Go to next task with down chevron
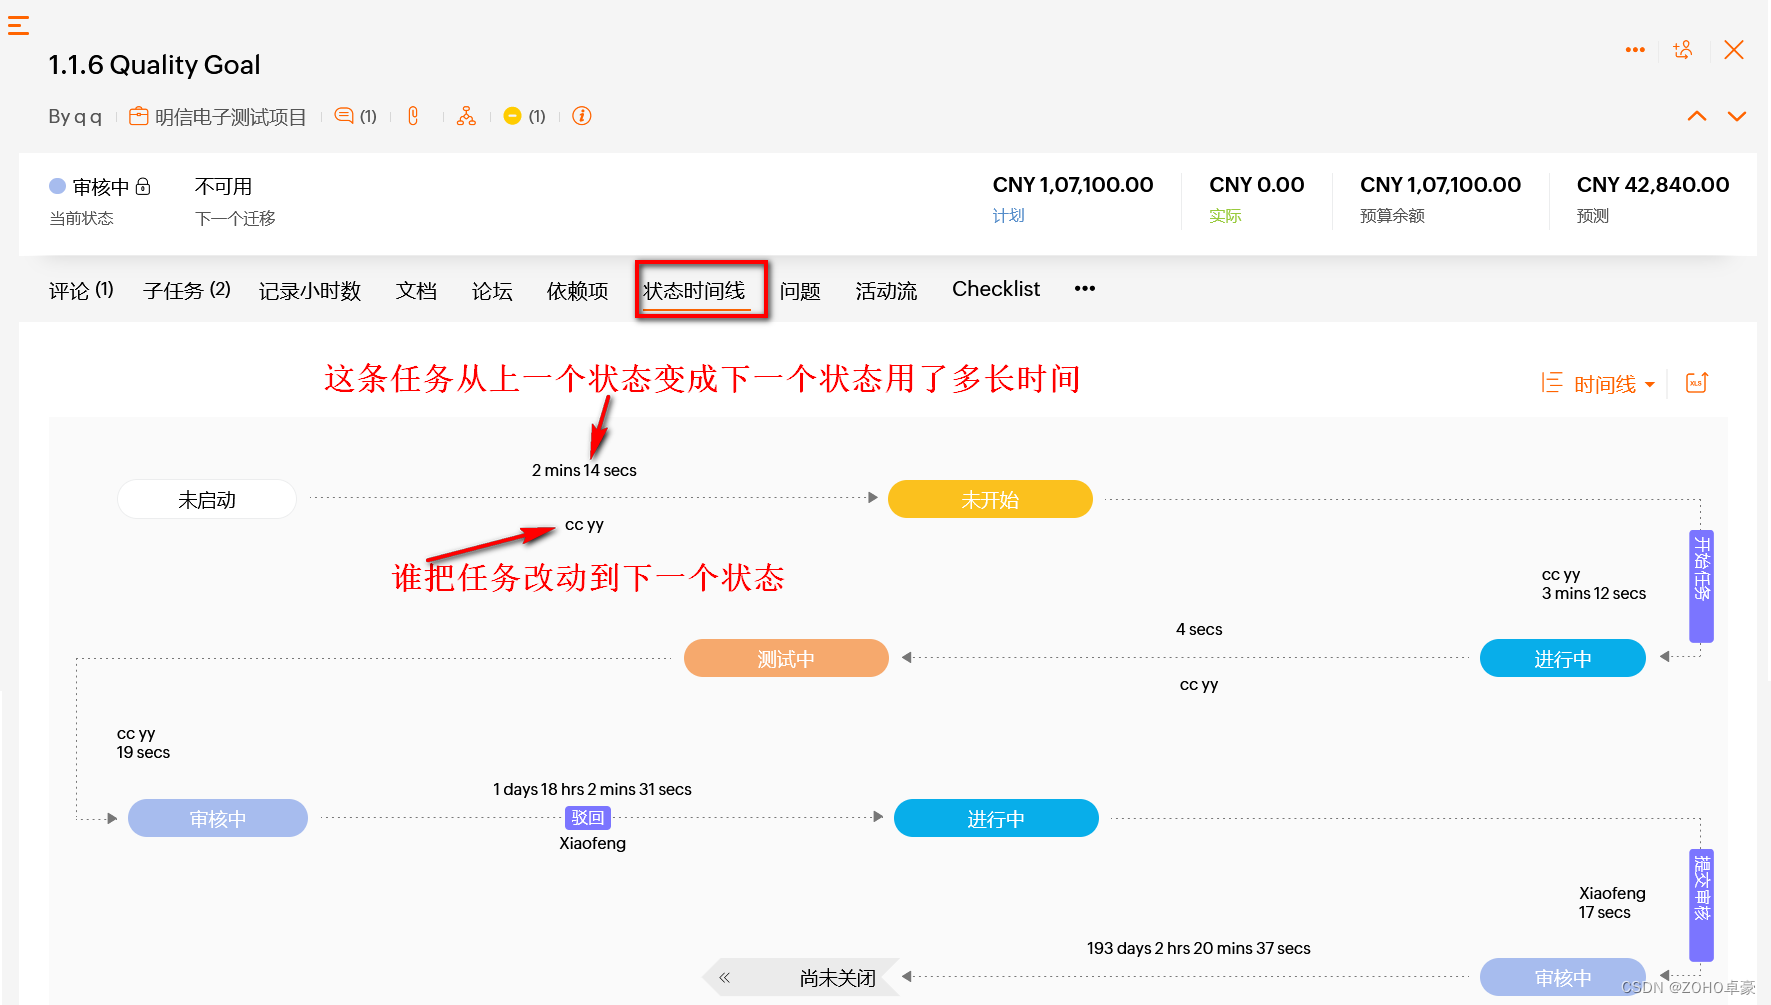The height and width of the screenshot is (1005, 1771). click(1737, 116)
